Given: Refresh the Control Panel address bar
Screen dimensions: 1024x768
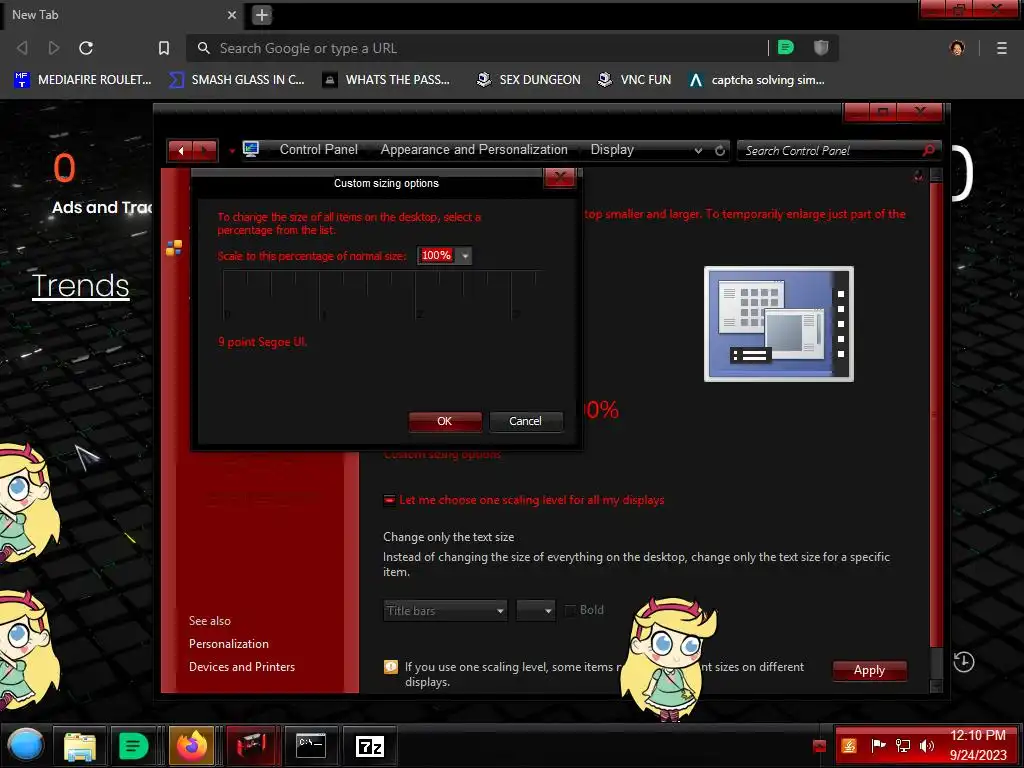Looking at the screenshot, I should (720, 150).
